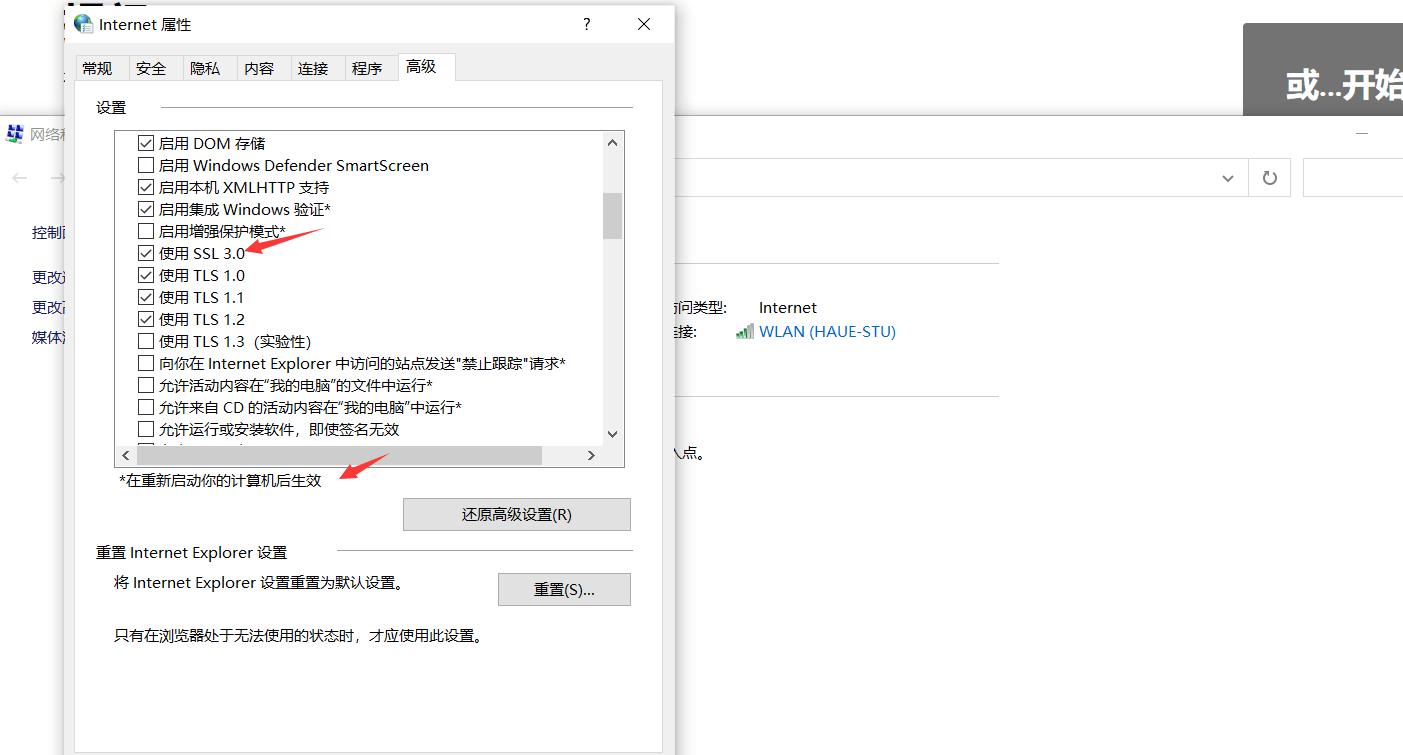Click the 重置(S) button
This screenshot has width=1403, height=755.
coord(564,589)
